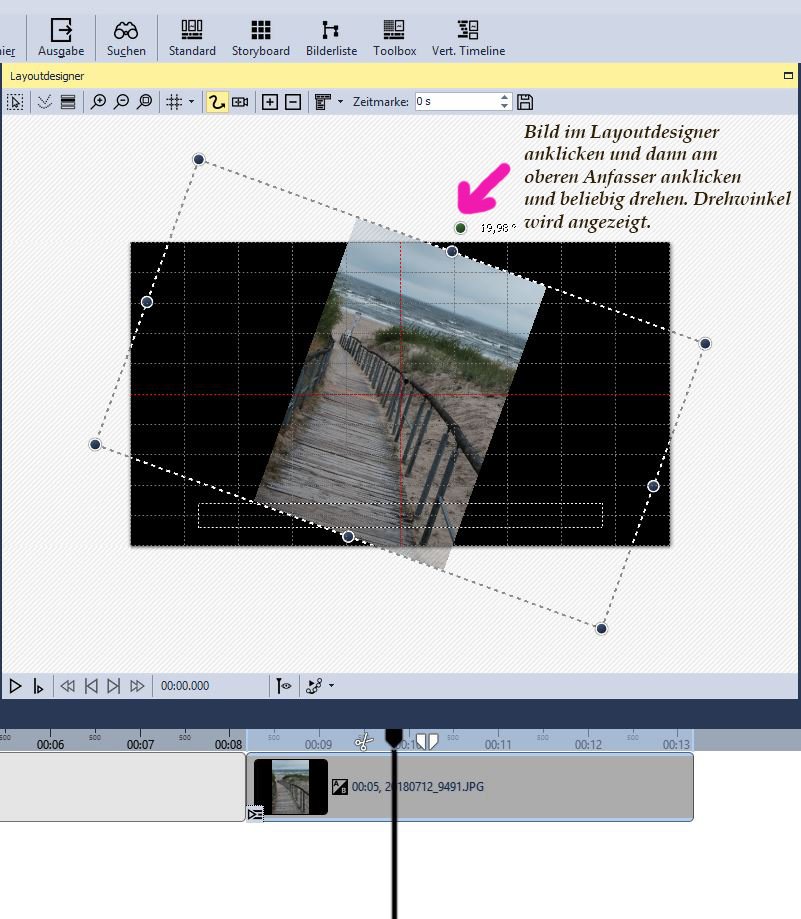Toggle the camera pan mode icon

pos(240,102)
